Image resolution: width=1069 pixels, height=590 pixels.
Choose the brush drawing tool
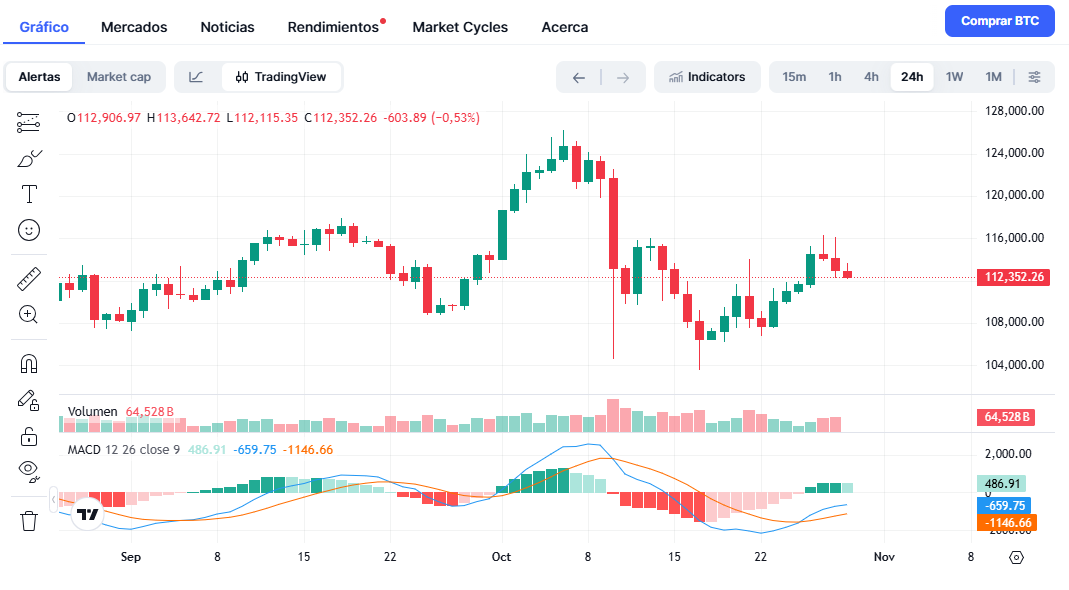tap(29, 158)
